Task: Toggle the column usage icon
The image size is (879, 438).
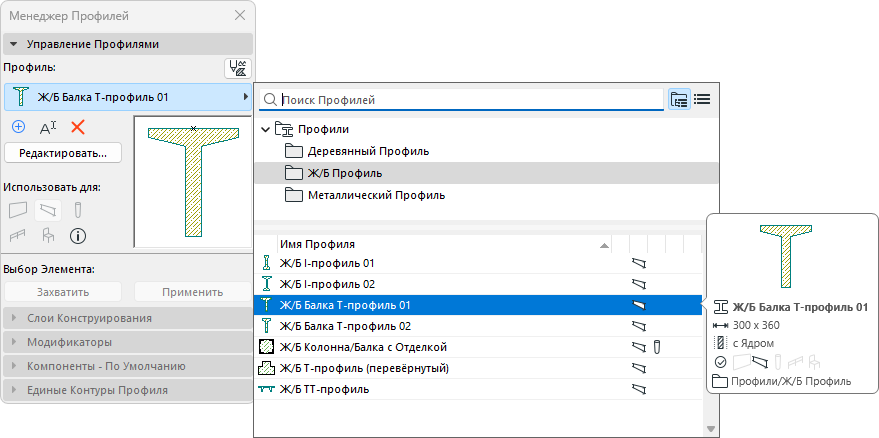Action: 77,210
